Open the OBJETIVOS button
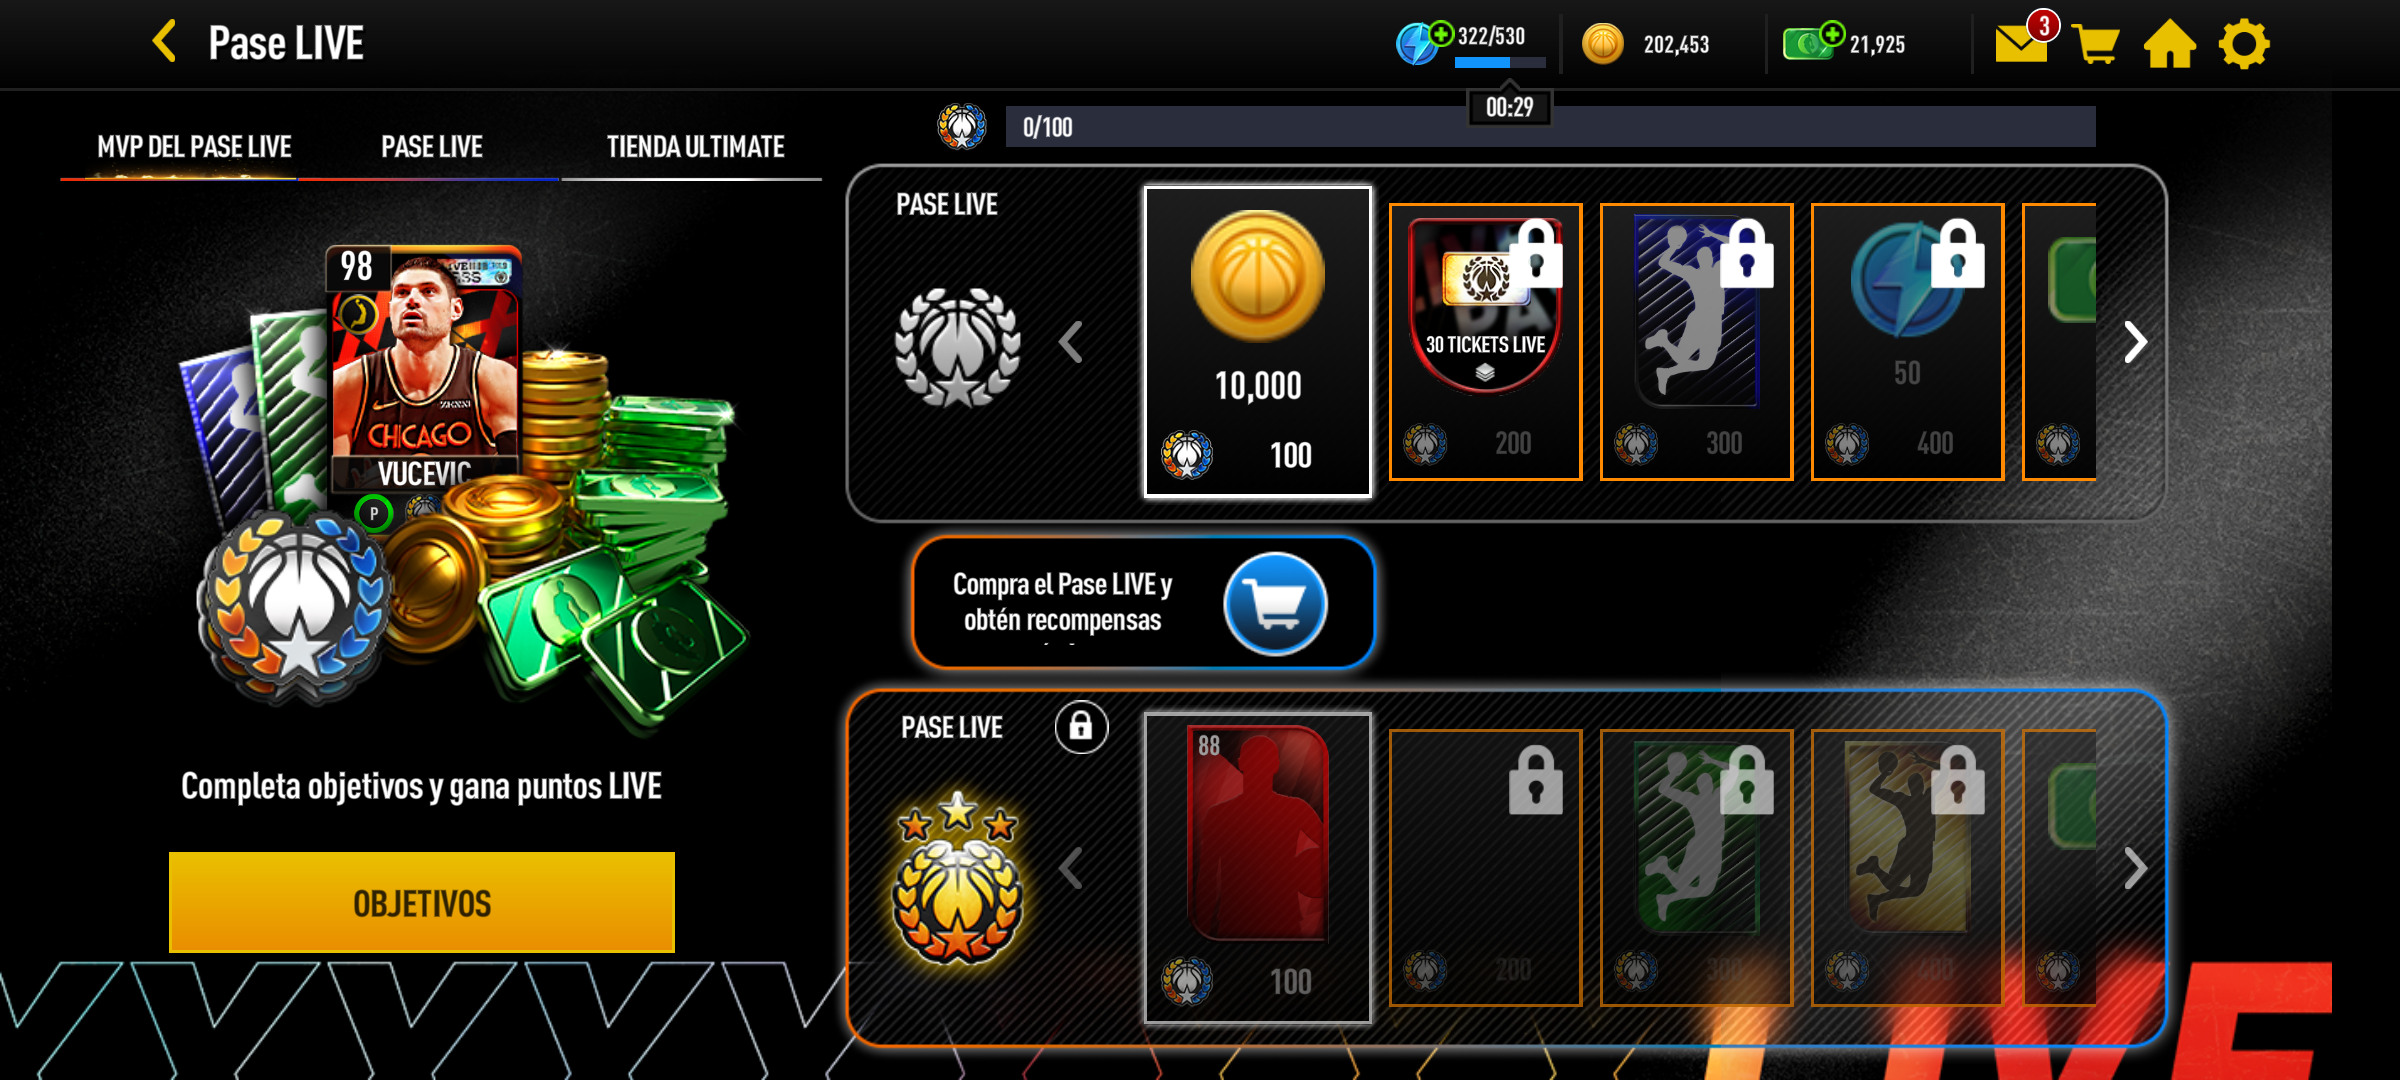Viewport: 2400px width, 1080px height. tap(422, 902)
